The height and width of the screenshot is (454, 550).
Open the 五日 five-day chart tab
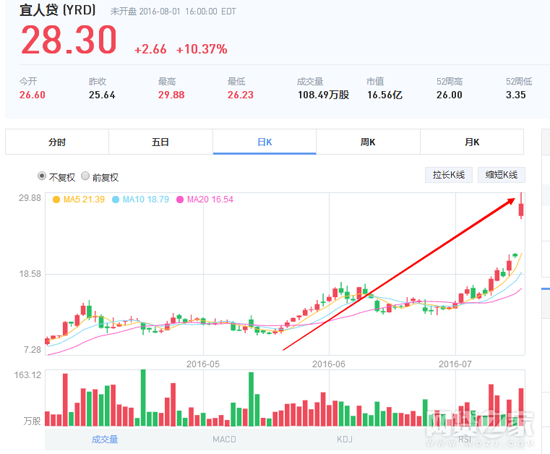(160, 142)
